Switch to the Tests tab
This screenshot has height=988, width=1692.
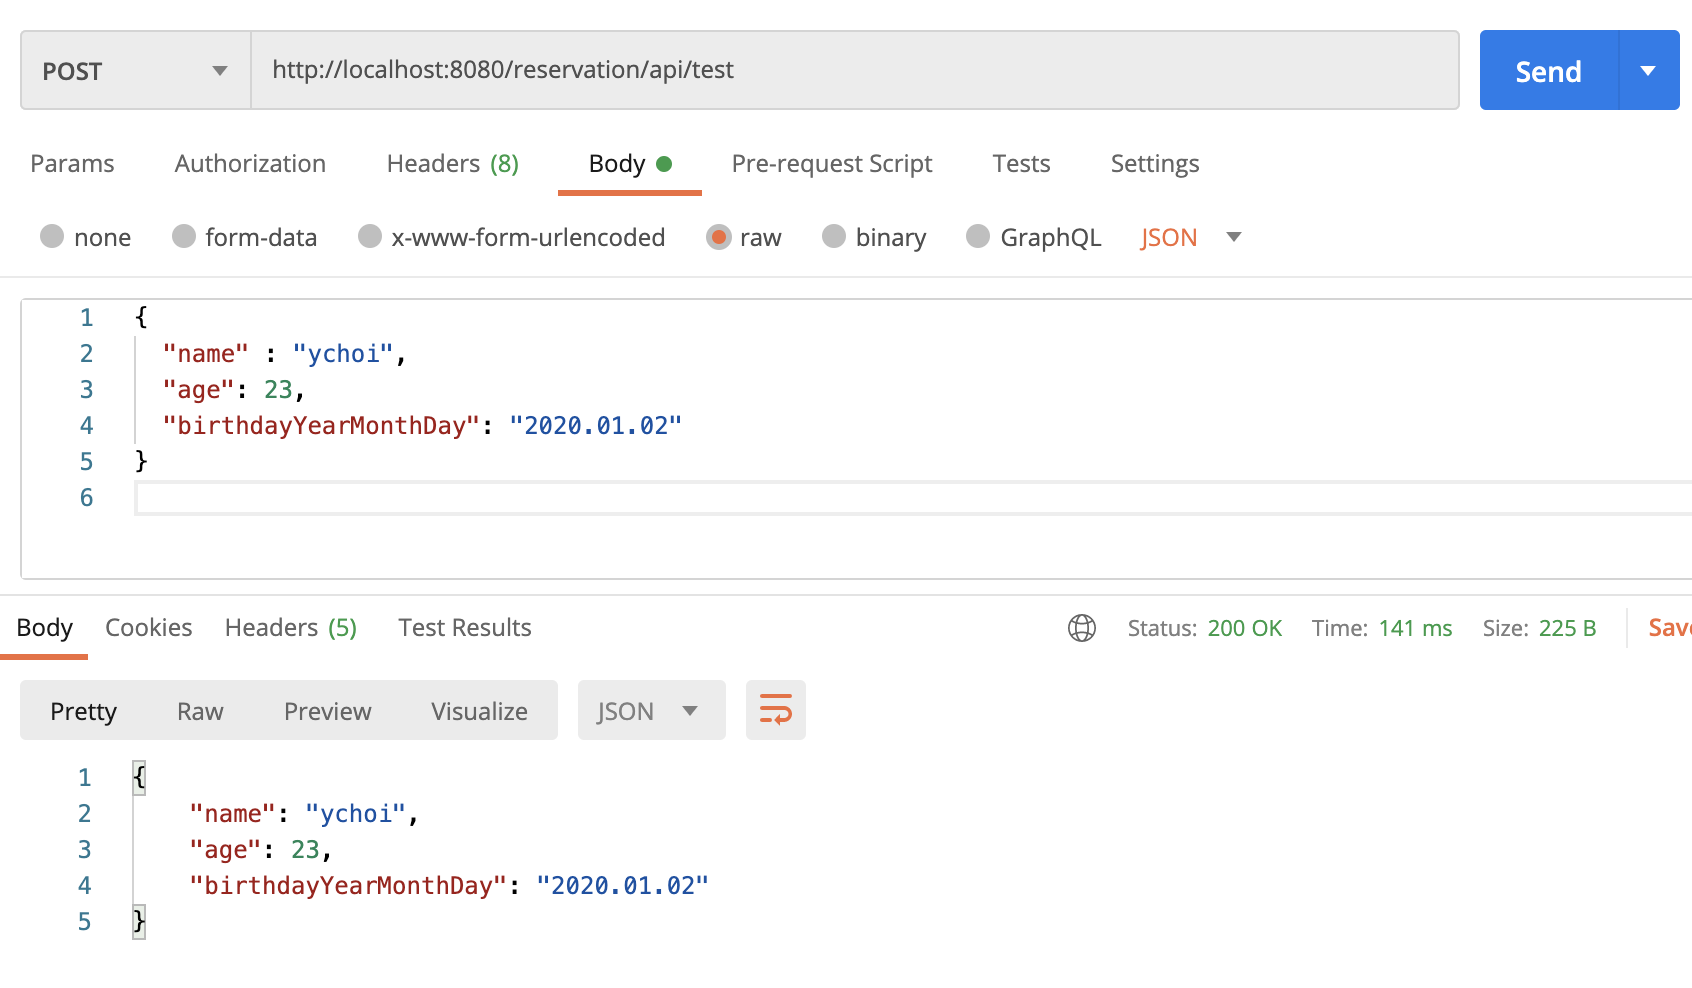[x=1021, y=163]
